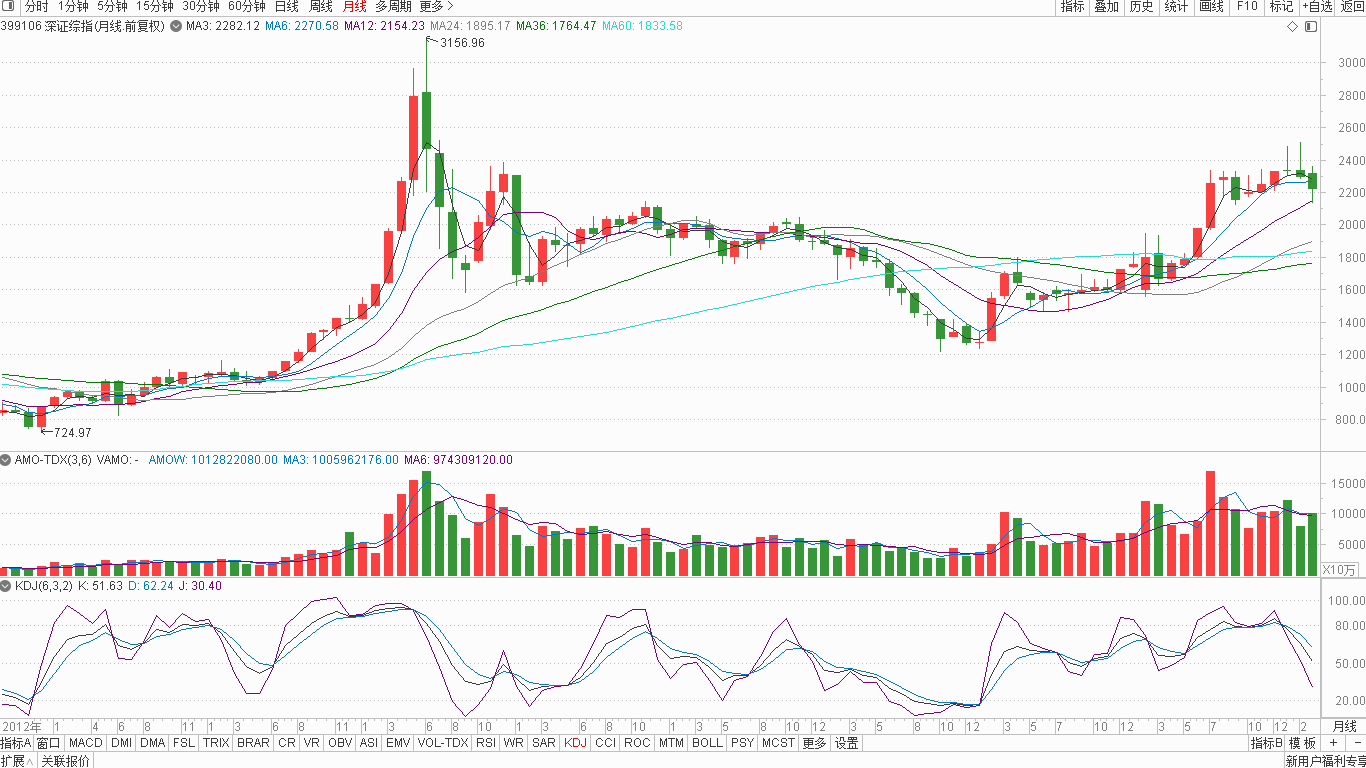Apply the DMA indicator
1366x768 pixels.
click(152, 743)
